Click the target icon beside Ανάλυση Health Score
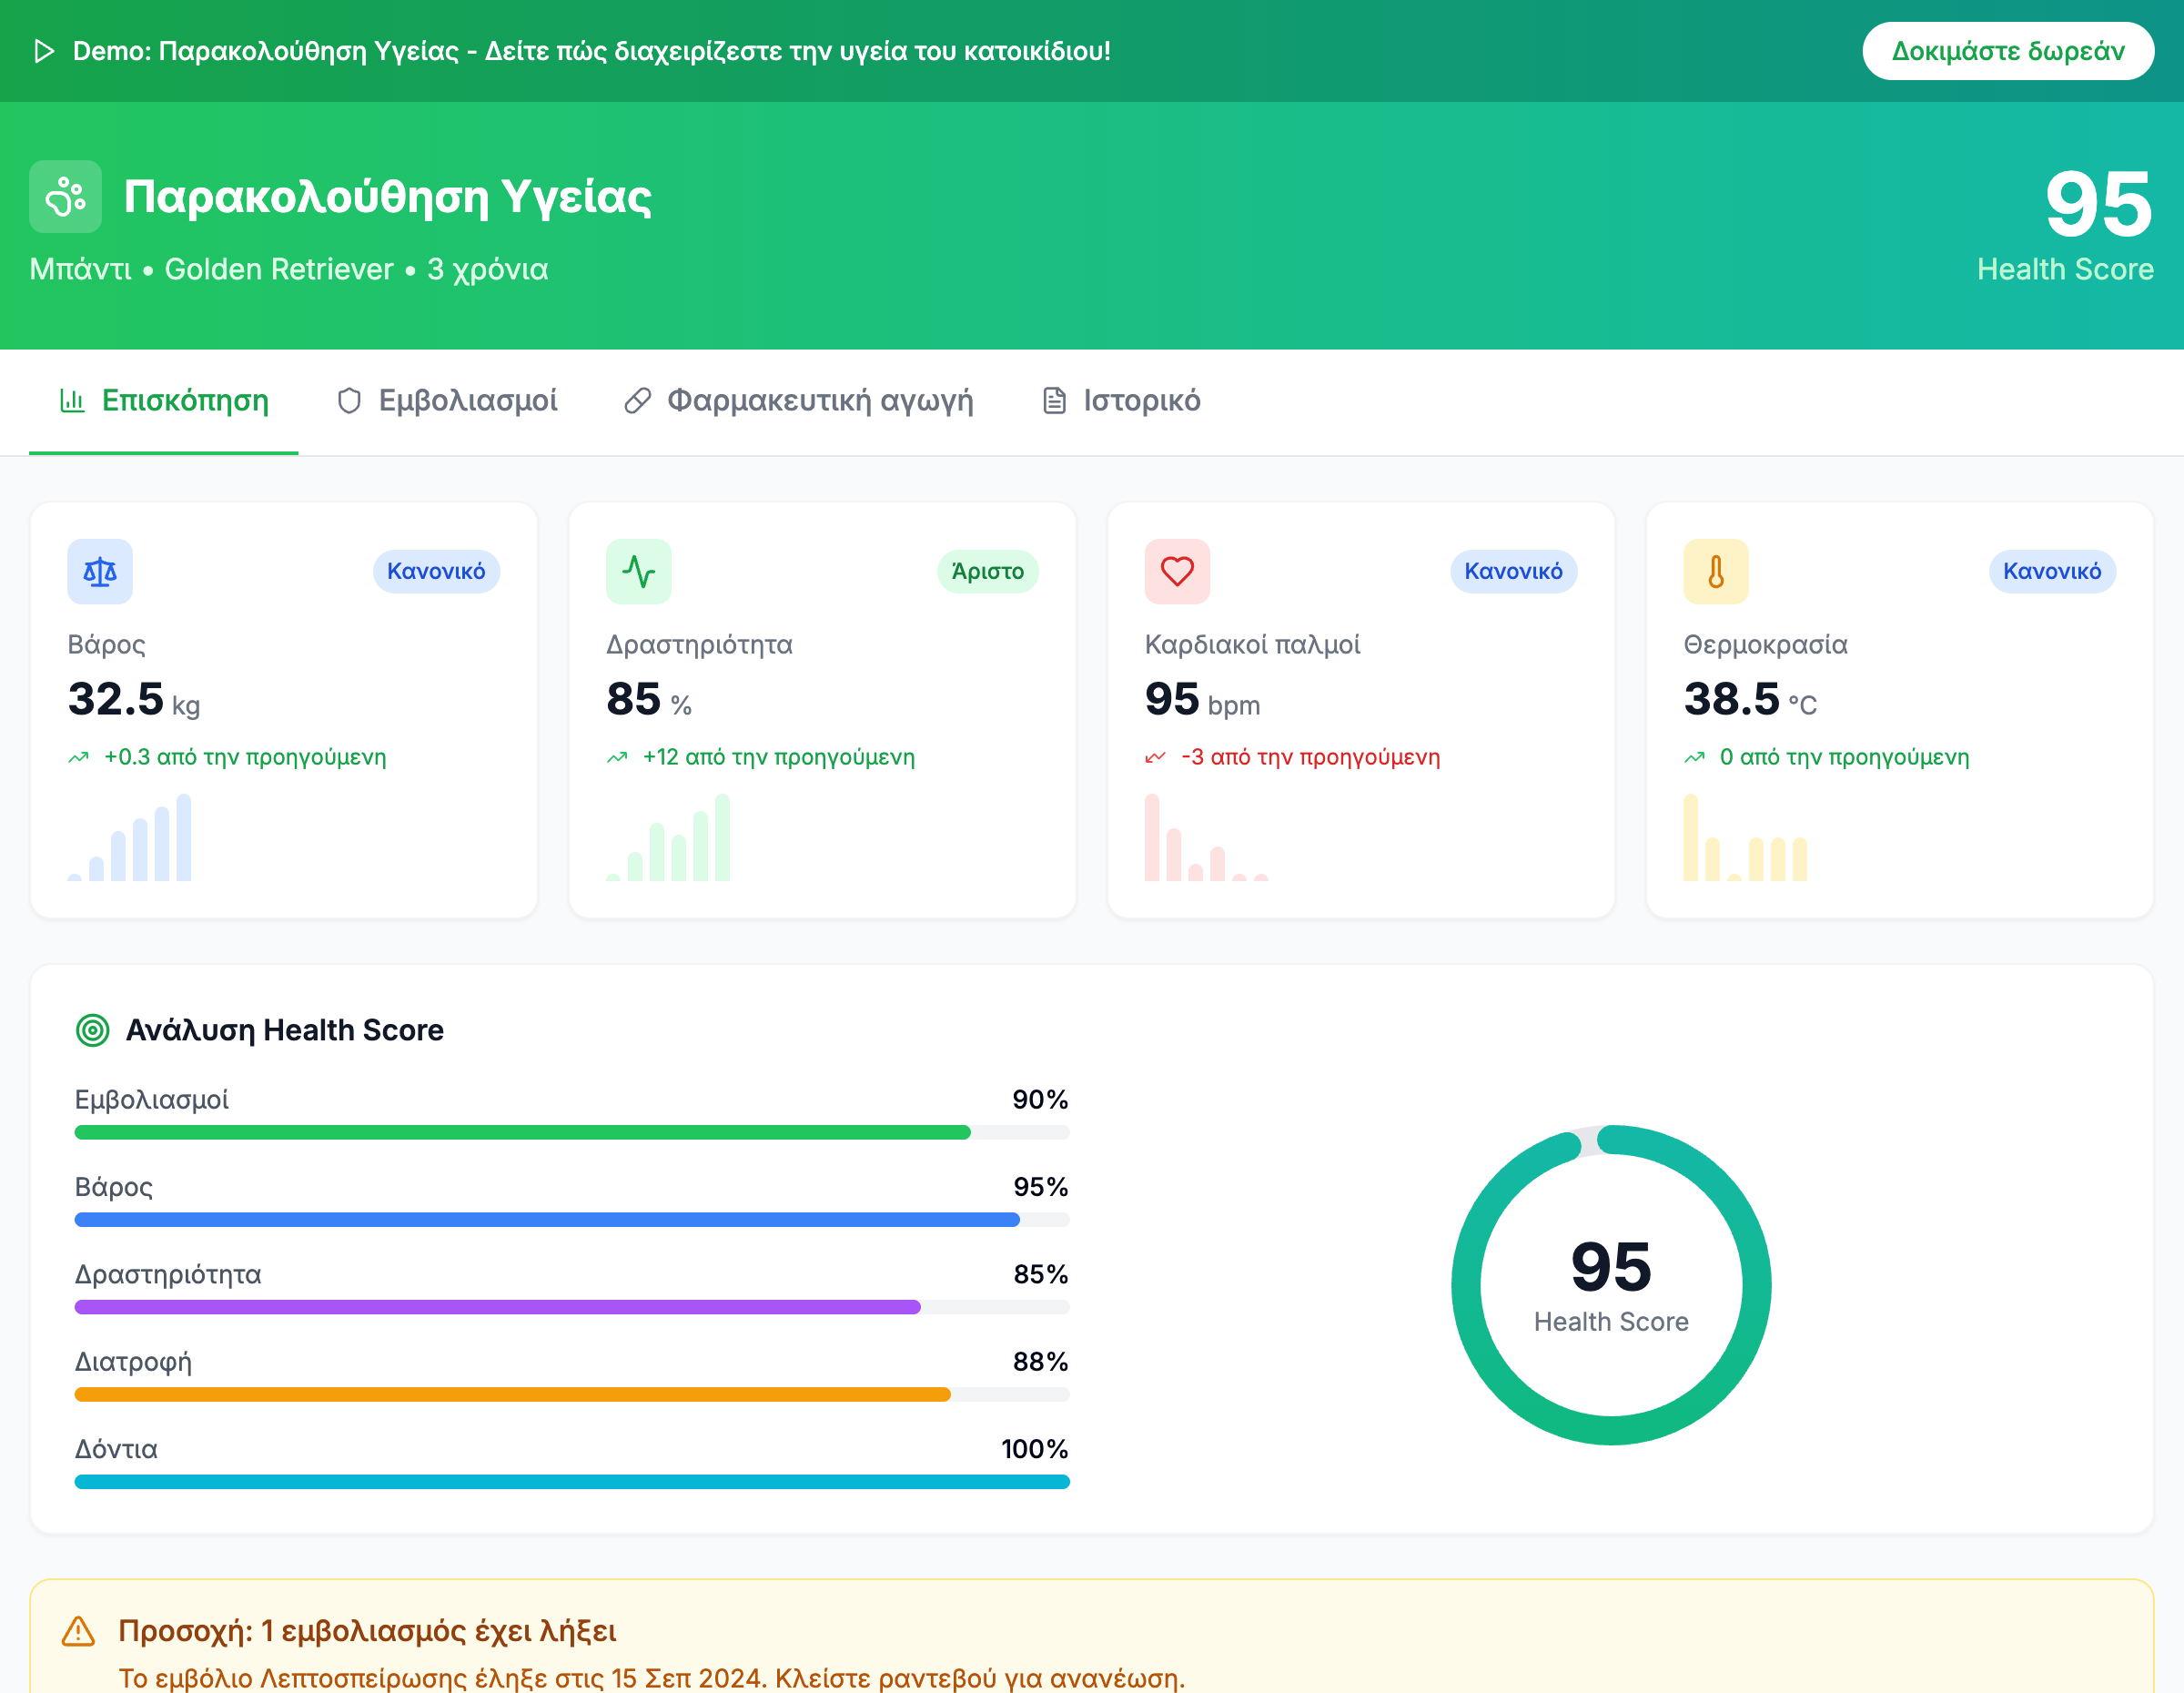This screenshot has width=2184, height=1693. 93,1030
